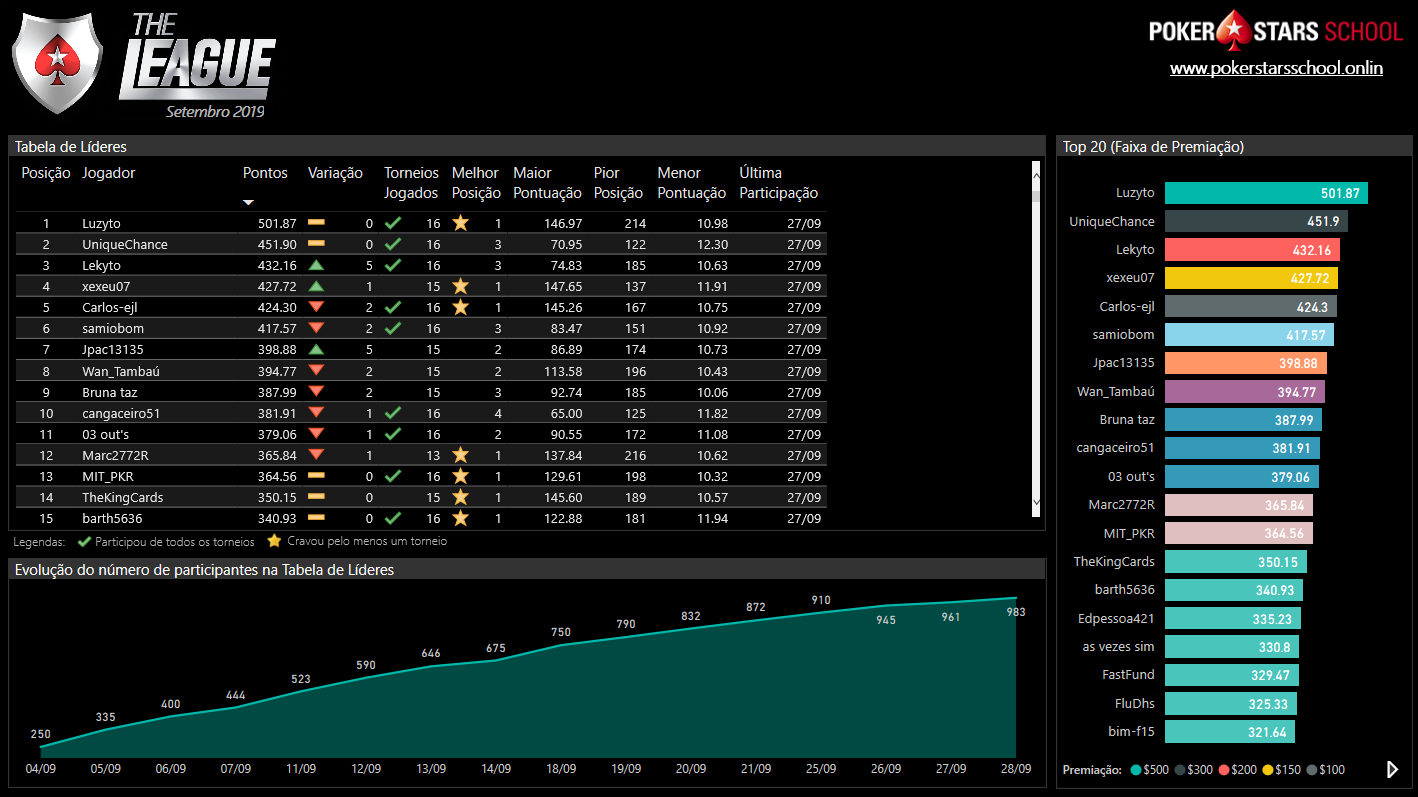Select the $300 Premiação legend swatch
This screenshot has width=1418, height=797.
(x=1181, y=770)
